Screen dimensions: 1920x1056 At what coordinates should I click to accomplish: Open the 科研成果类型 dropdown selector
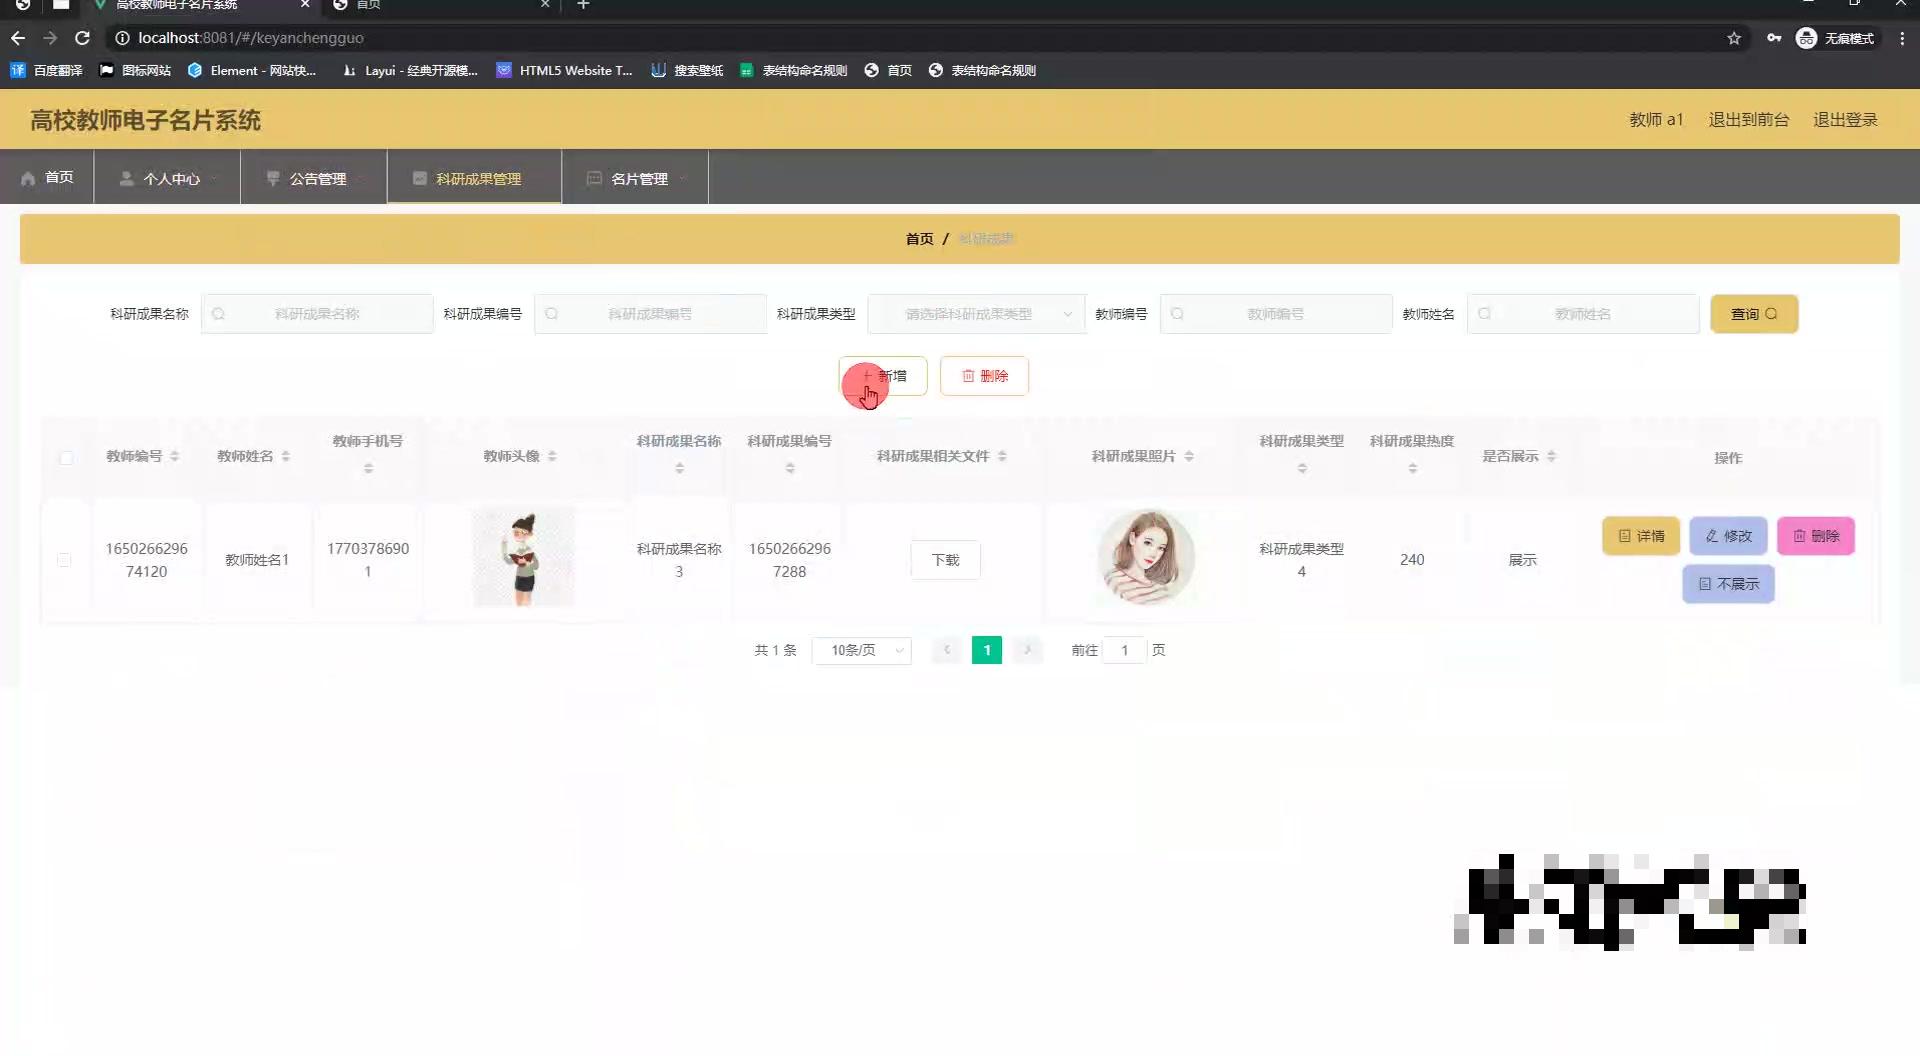975,313
